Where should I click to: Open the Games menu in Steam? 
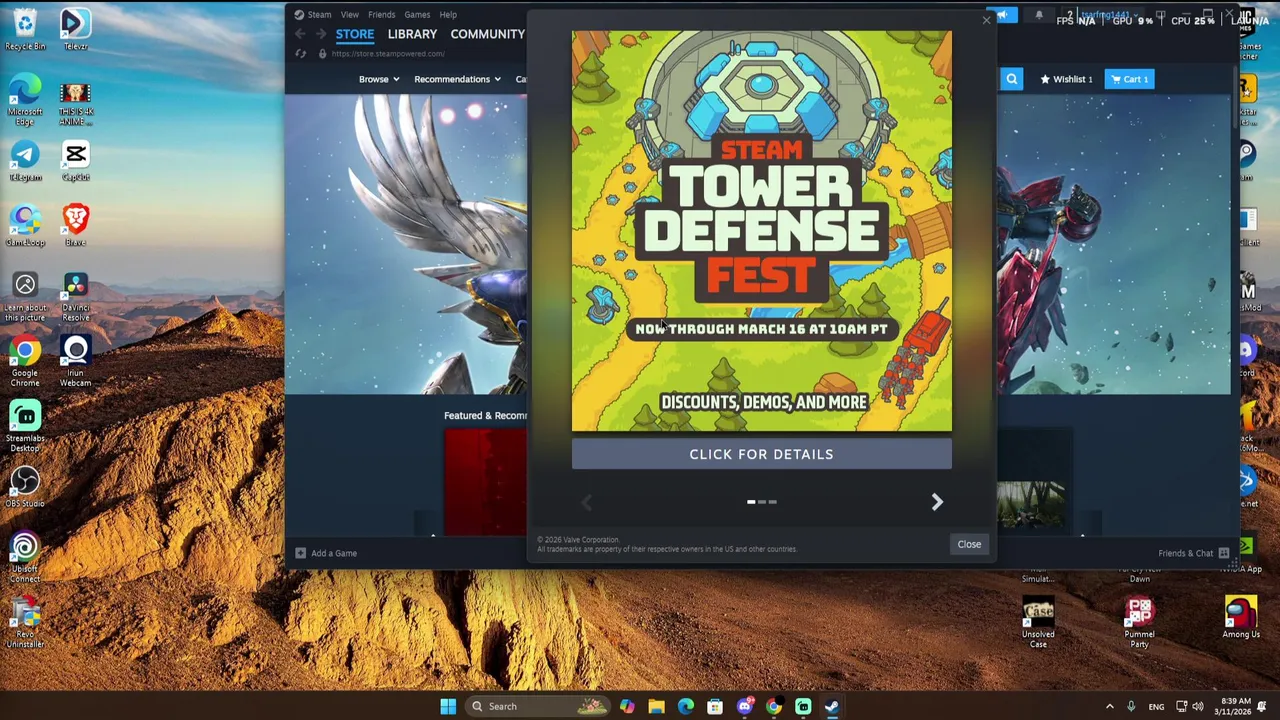[x=417, y=15]
